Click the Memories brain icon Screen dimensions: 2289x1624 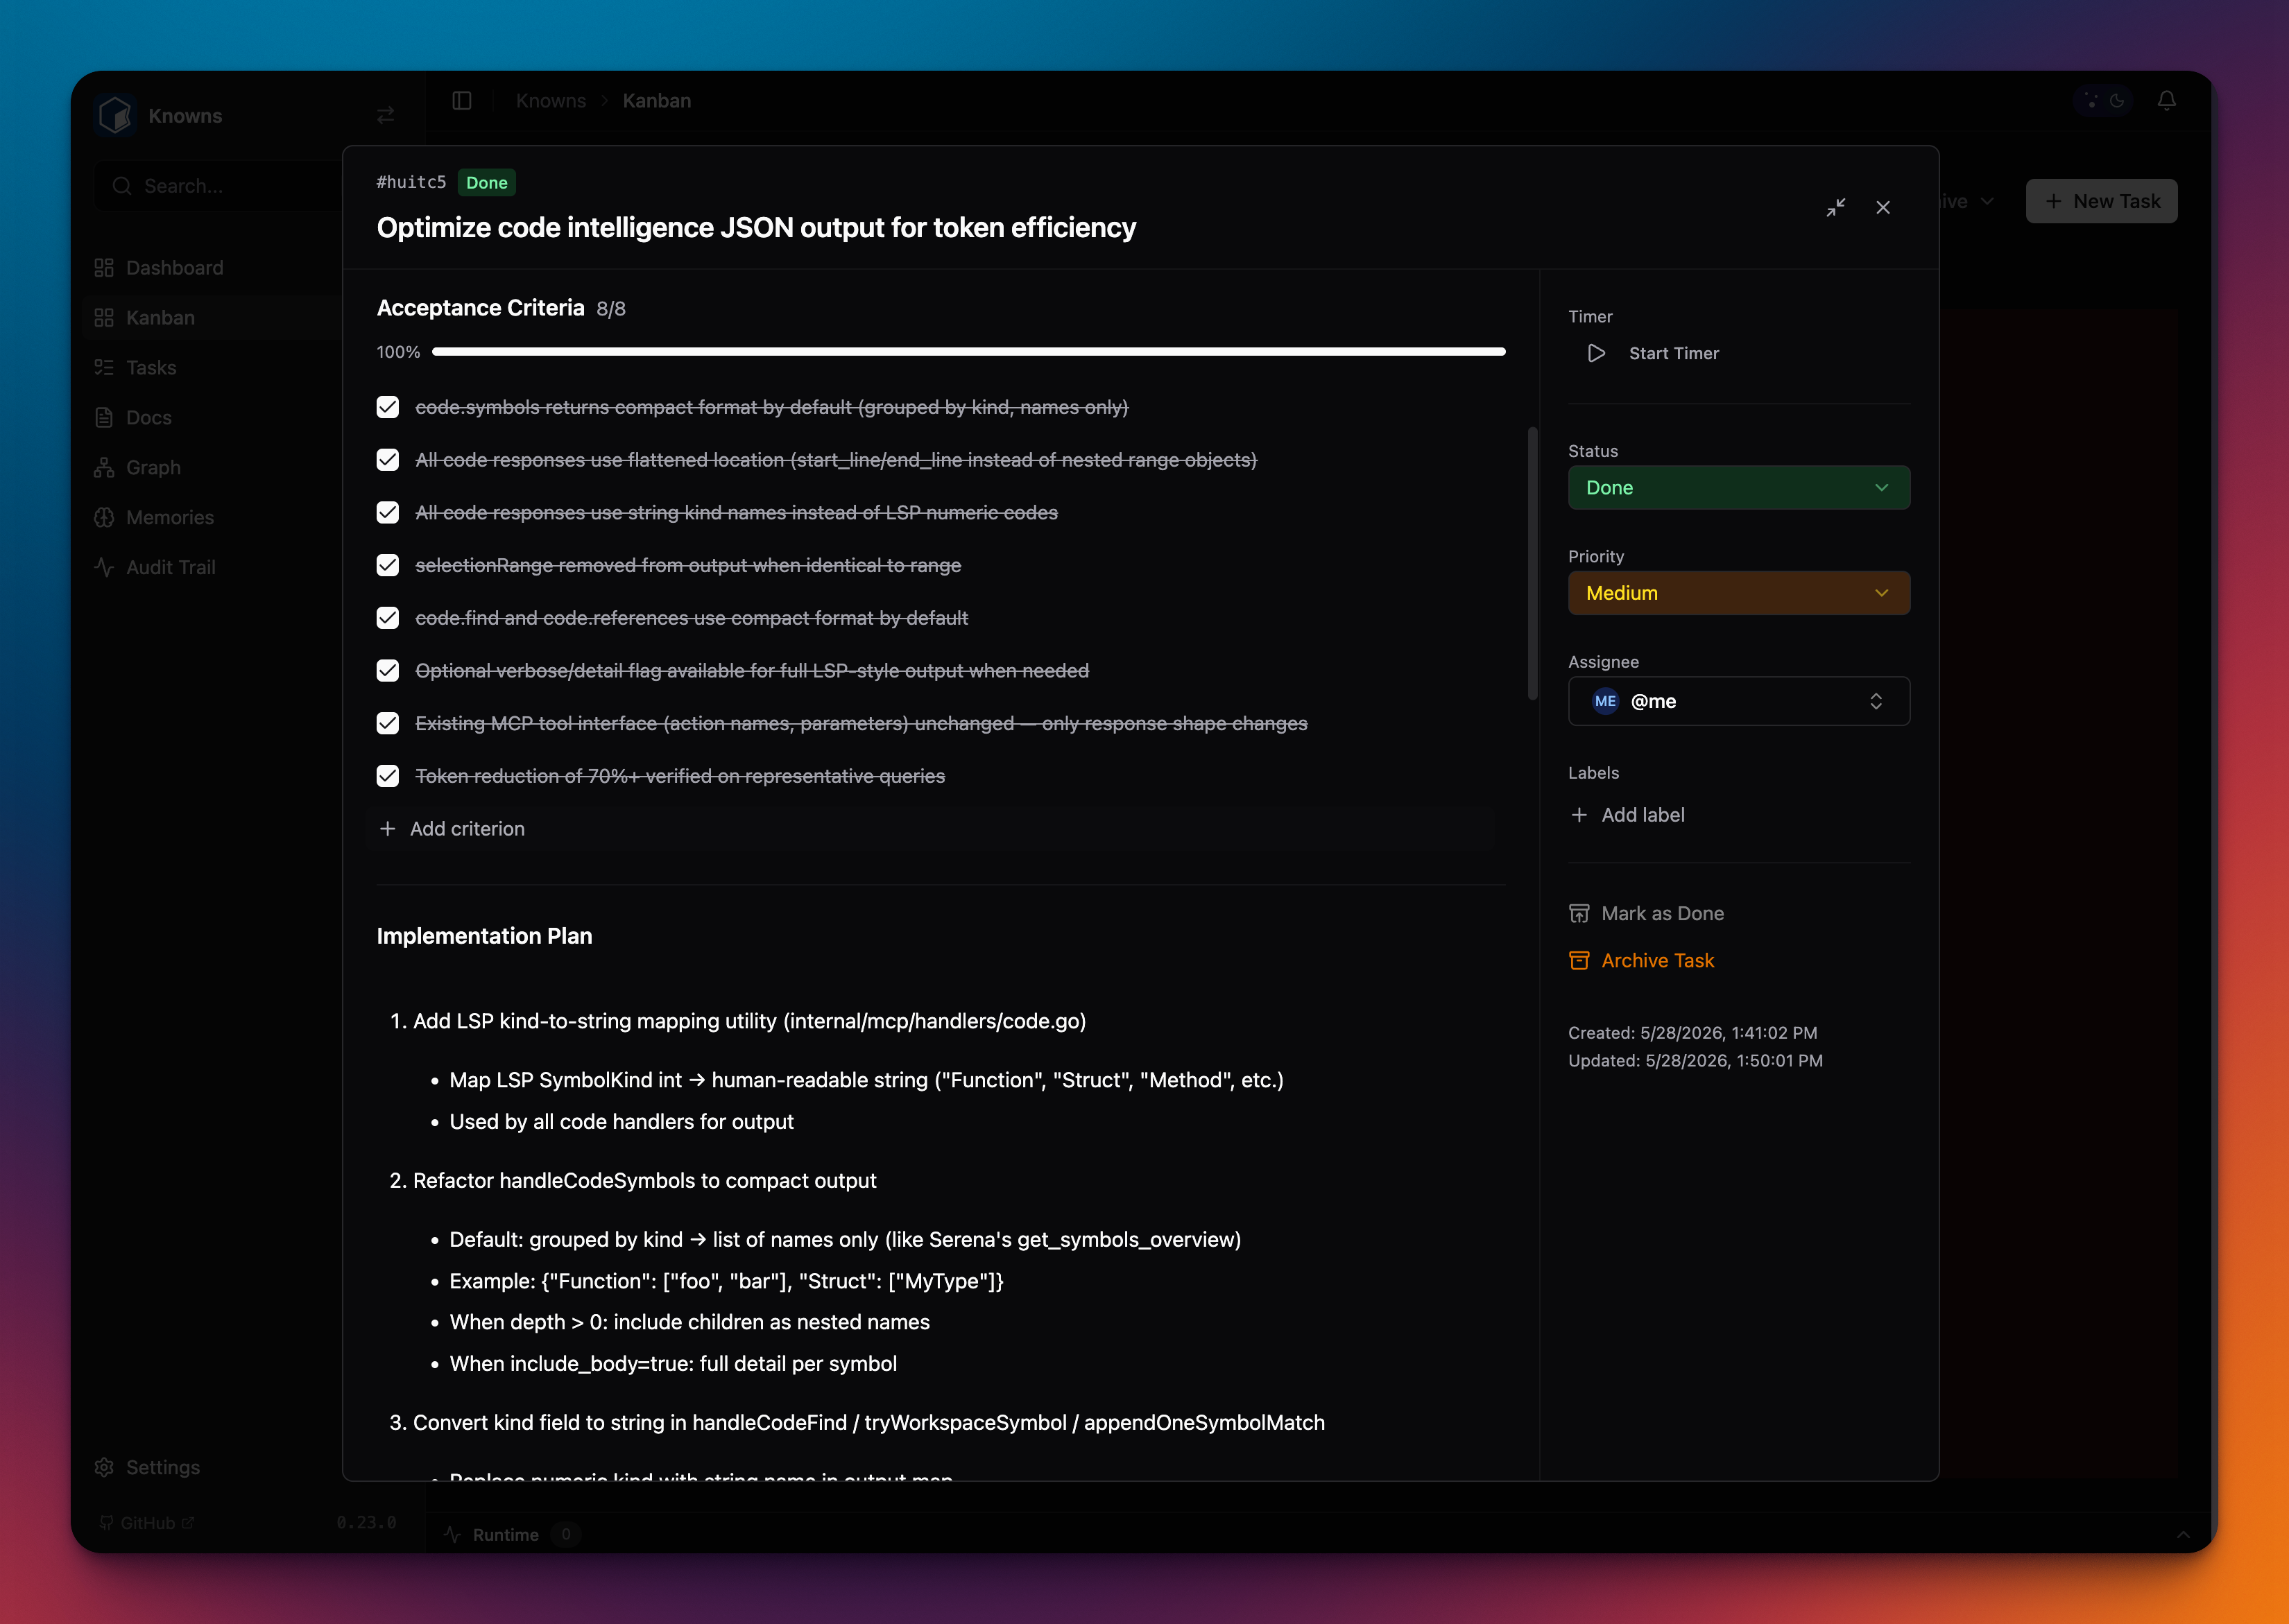click(x=104, y=518)
